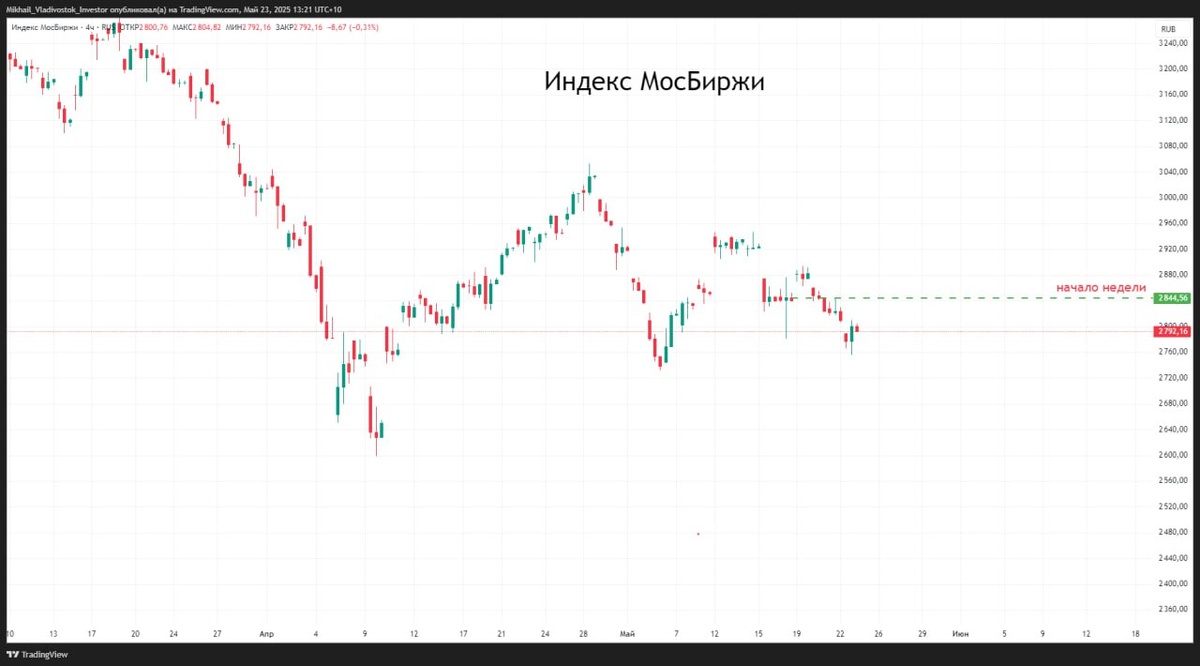Click the '21' date label on time axis
The height and width of the screenshot is (666, 1200).
point(501,633)
